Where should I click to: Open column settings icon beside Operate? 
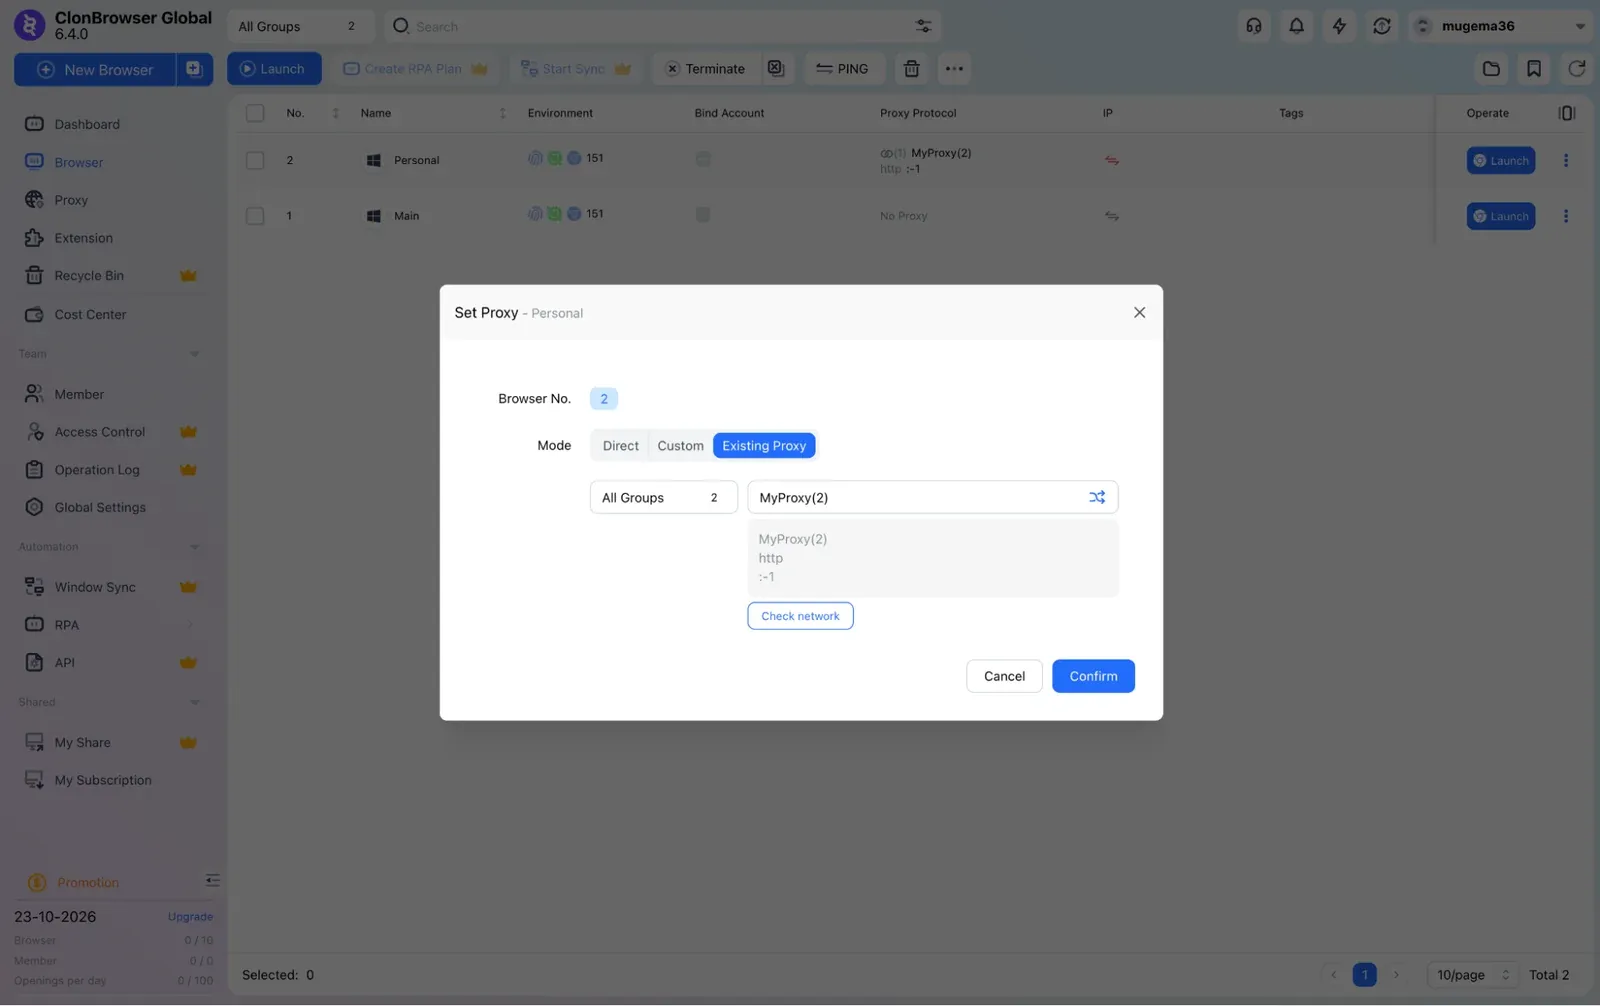(x=1567, y=113)
